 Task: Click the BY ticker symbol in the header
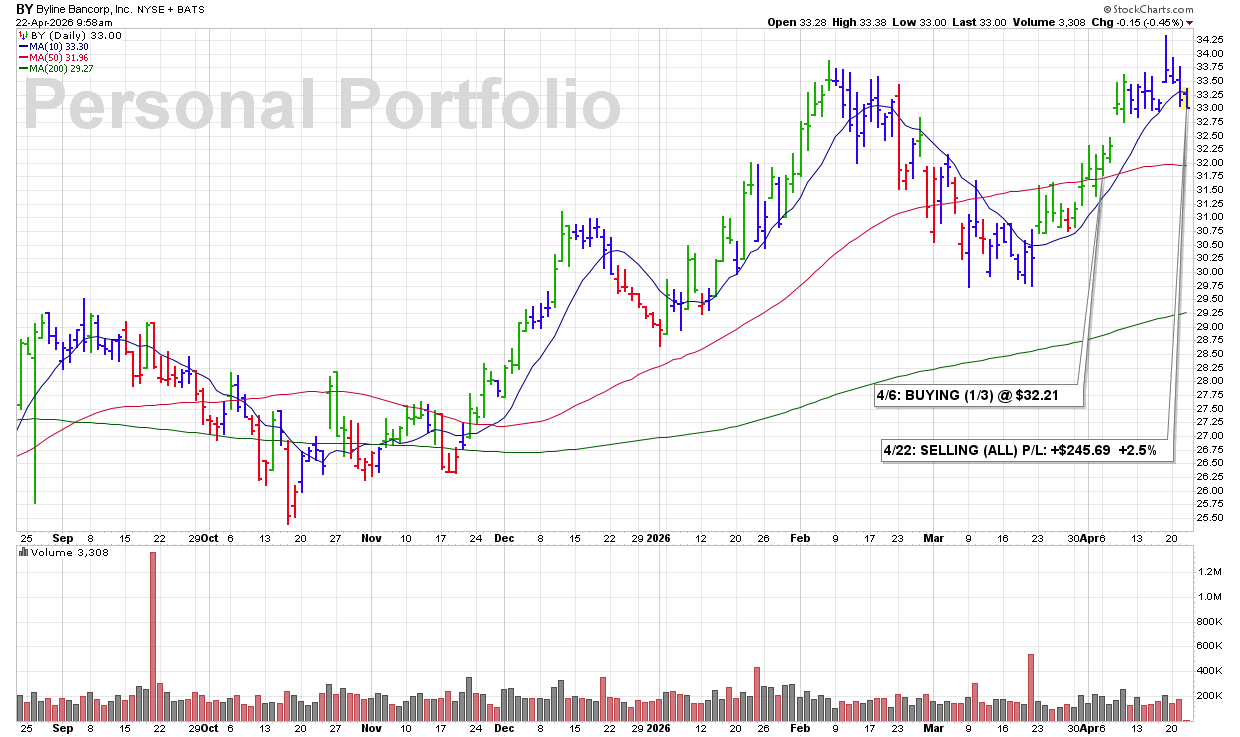tap(26, 8)
